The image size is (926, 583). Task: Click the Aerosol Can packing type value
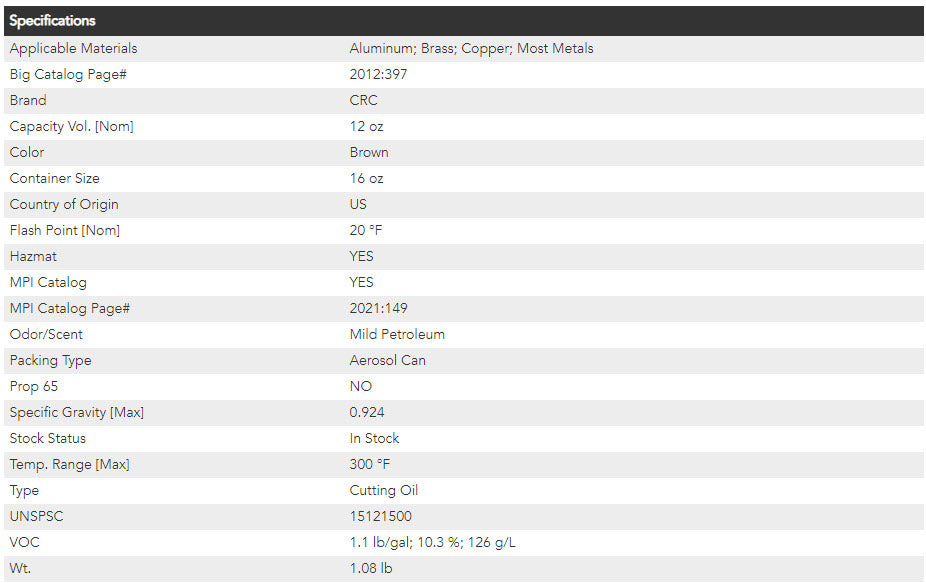click(x=387, y=360)
